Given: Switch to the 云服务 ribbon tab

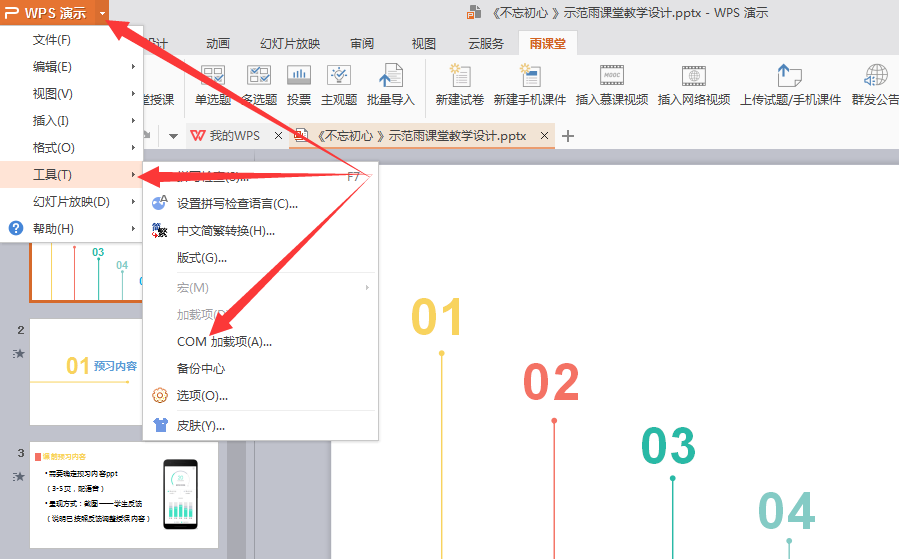Looking at the screenshot, I should (x=486, y=44).
